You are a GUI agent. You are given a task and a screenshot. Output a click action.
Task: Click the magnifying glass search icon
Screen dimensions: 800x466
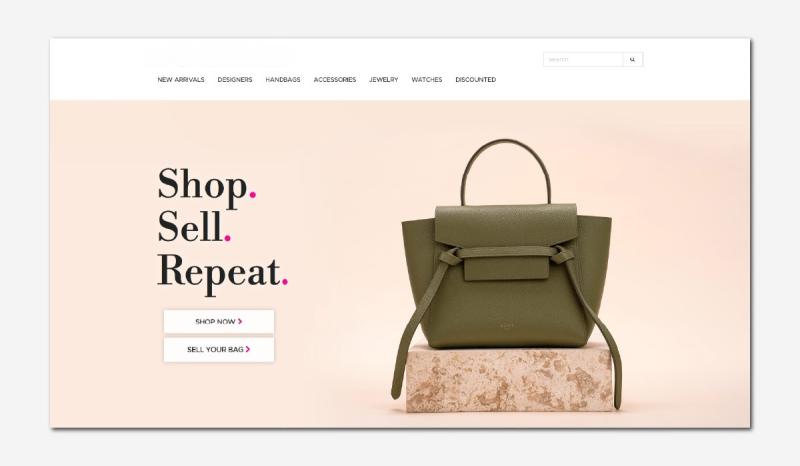point(633,60)
